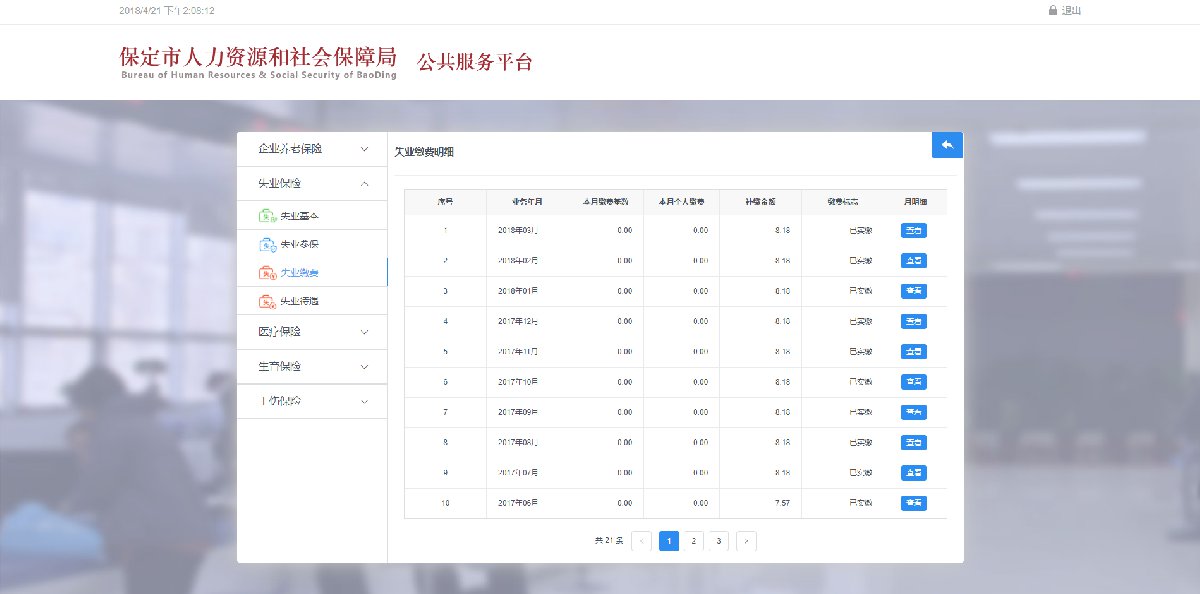Click the 退出 logout link
This screenshot has width=1200, height=594.
point(1071,10)
